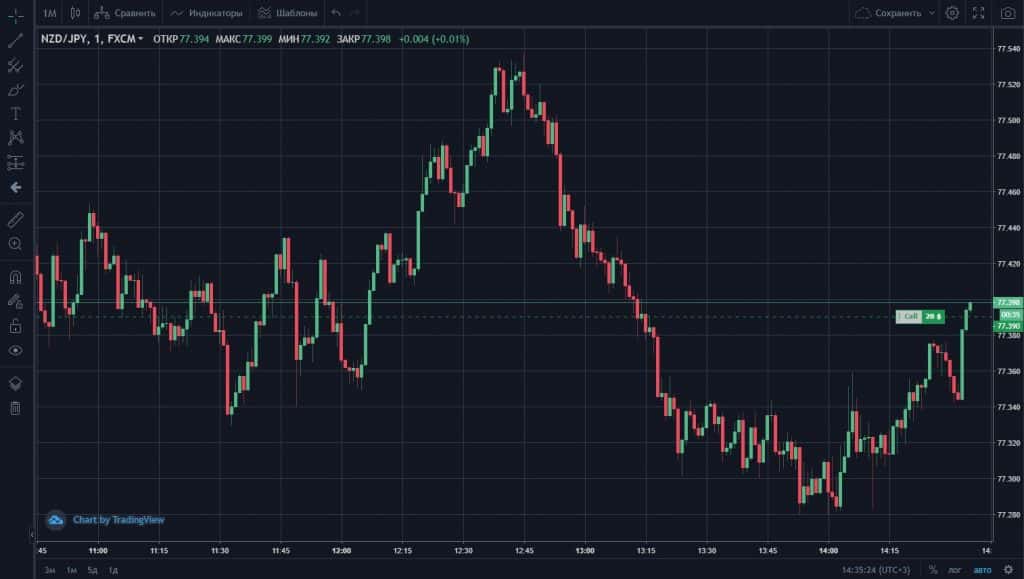Show the object tree layers icon
Viewport: 1024px width, 579px height.
(x=15, y=383)
